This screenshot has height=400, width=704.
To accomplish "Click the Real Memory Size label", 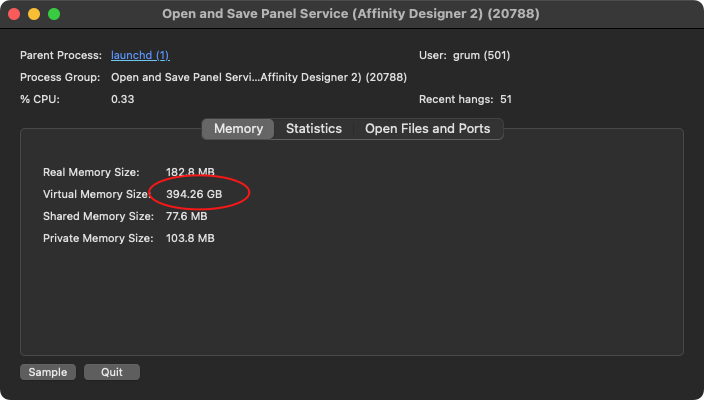I will click(x=91, y=172).
